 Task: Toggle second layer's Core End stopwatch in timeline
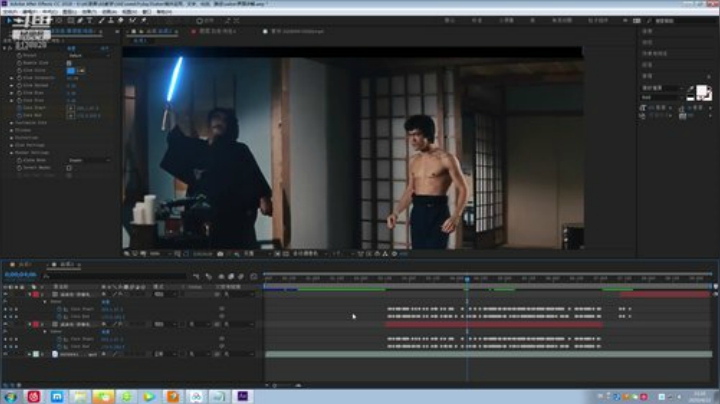pyautogui.click(x=59, y=347)
